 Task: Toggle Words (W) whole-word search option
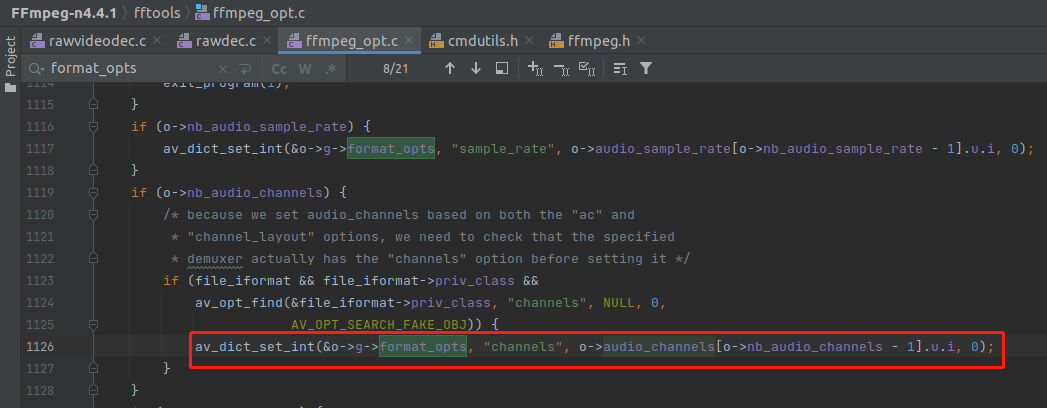305,69
